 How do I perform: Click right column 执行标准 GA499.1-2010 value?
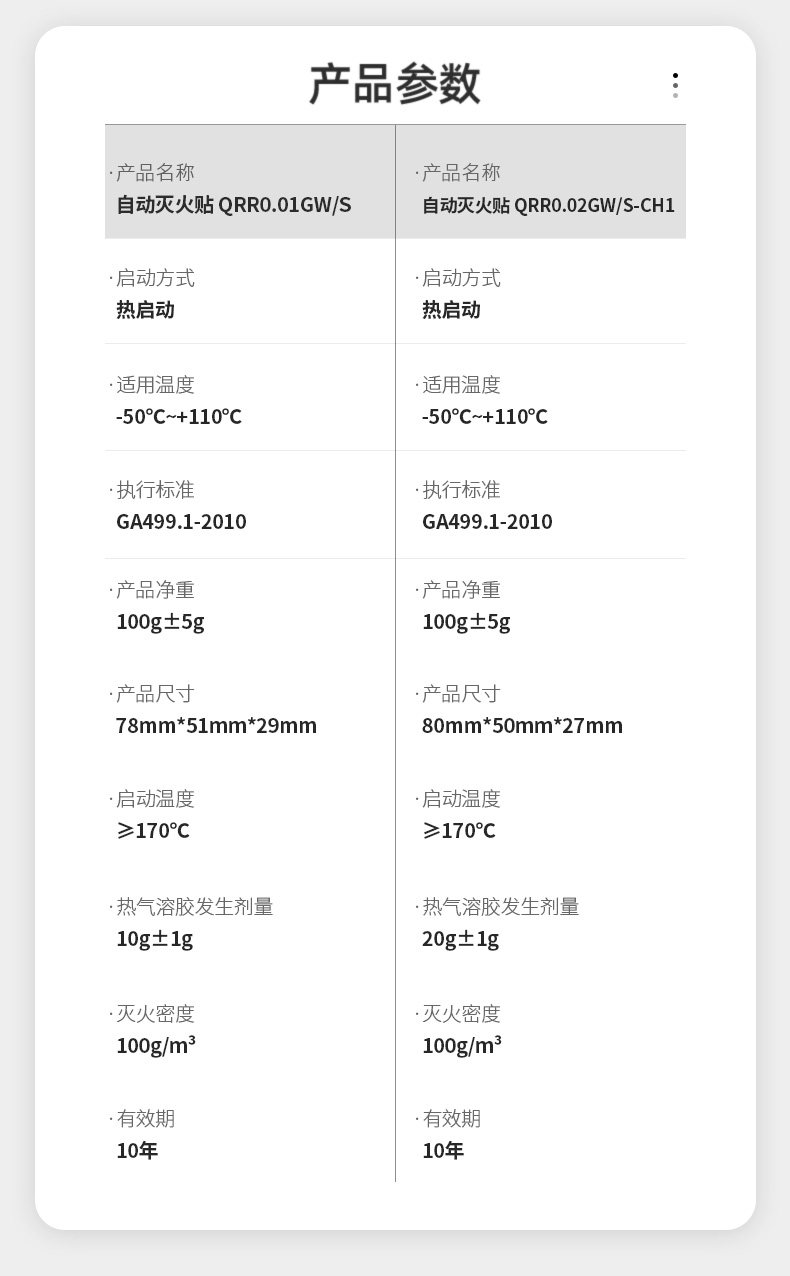coord(487,522)
